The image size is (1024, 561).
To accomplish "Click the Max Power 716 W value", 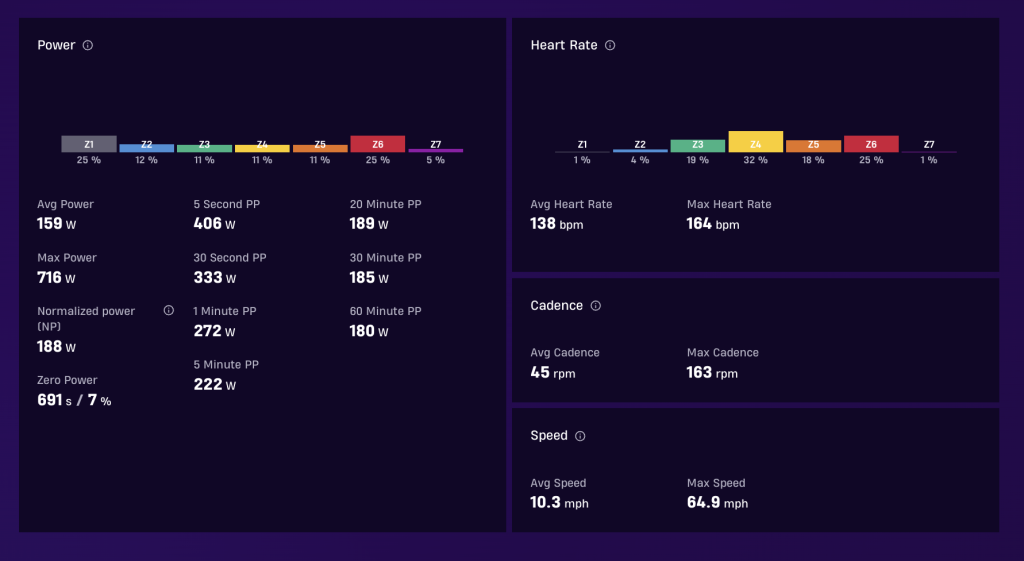I will (x=56, y=278).
